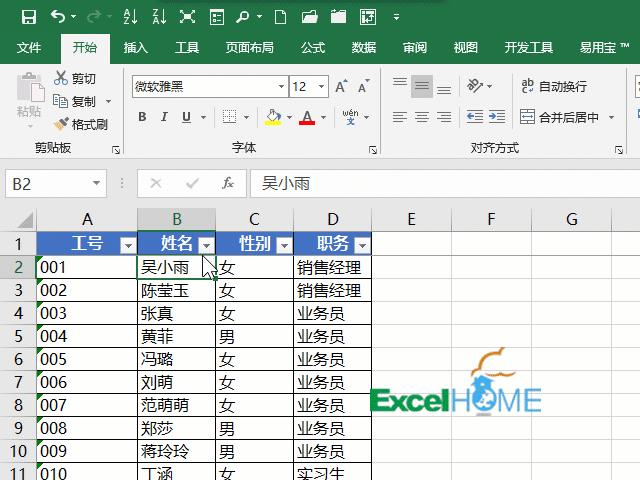640x480 pixels.
Task: Open the 文件 tab
Action: [29, 48]
